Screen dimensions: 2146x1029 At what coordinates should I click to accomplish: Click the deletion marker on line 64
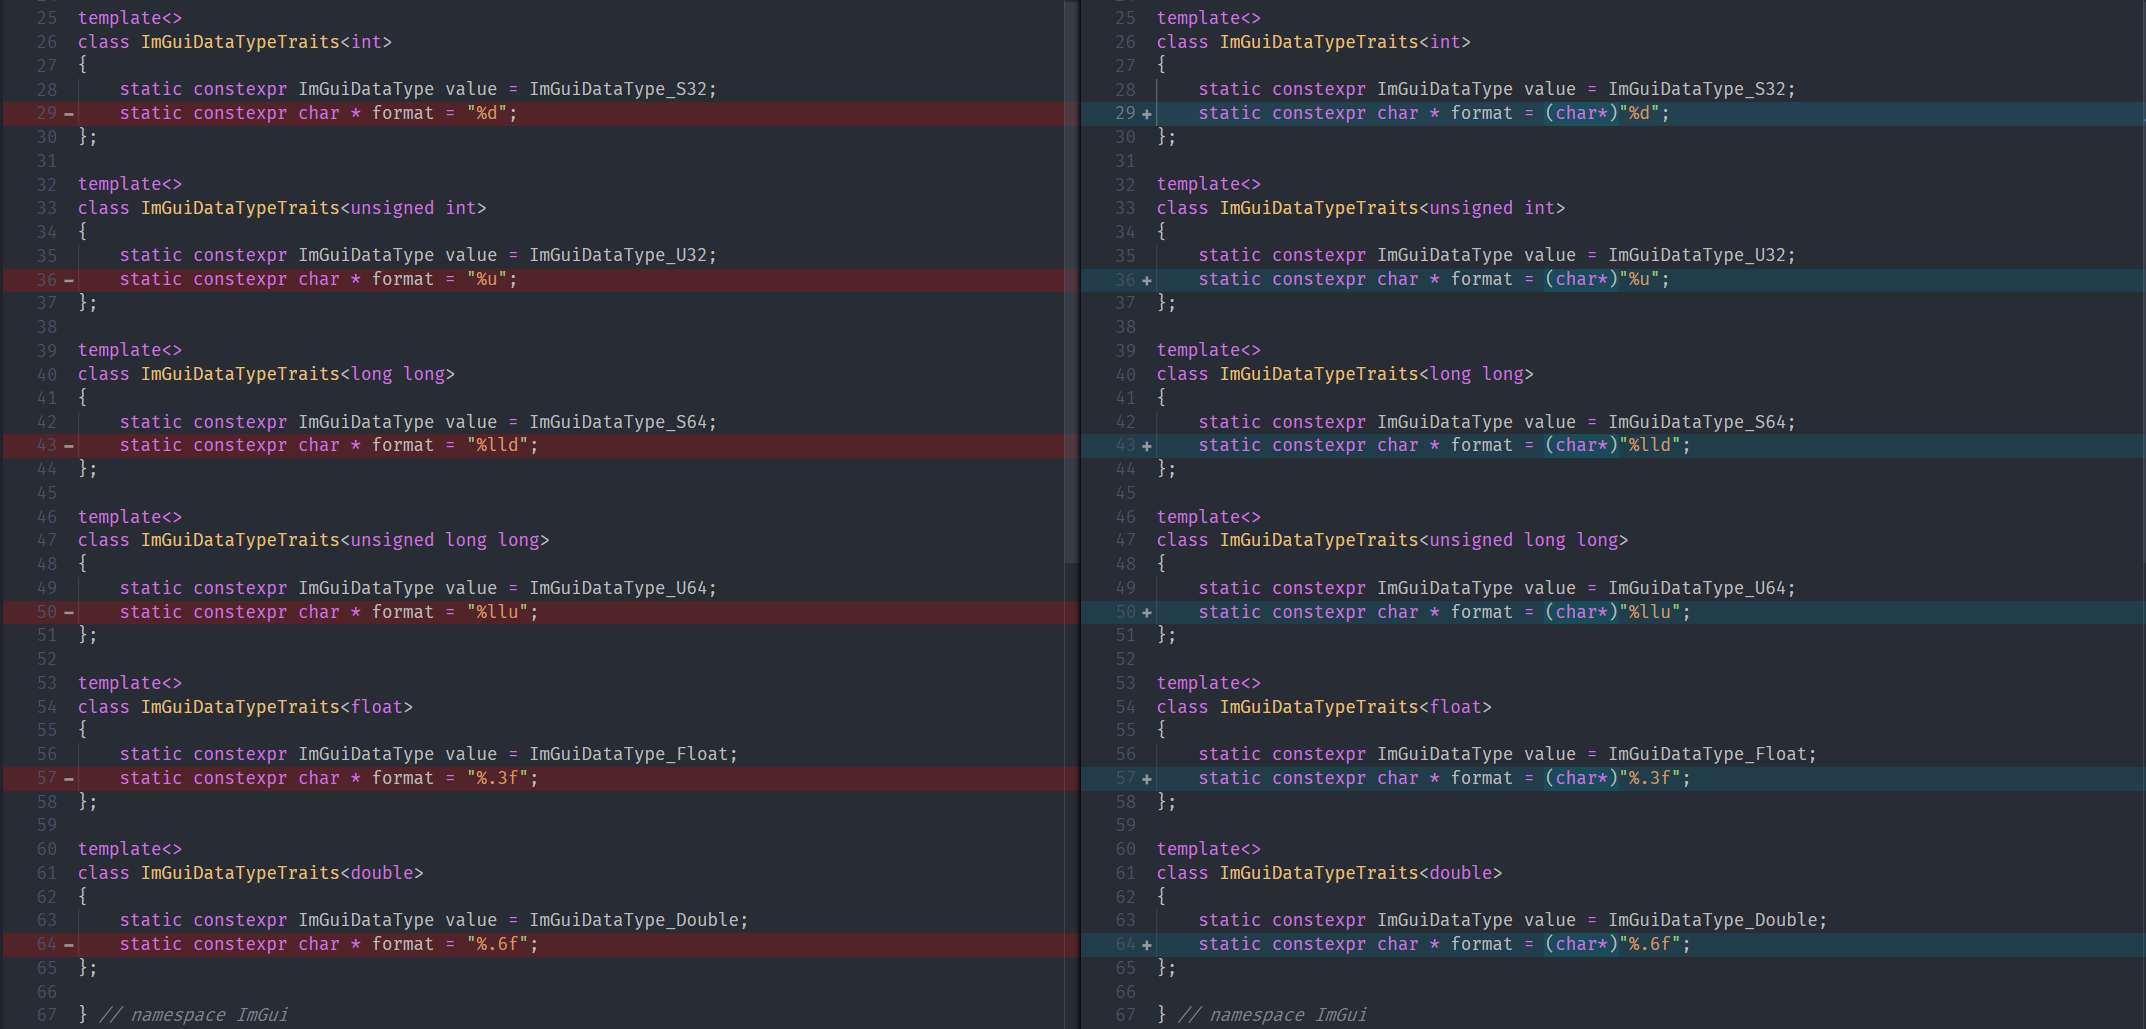pyautogui.click(x=66, y=943)
